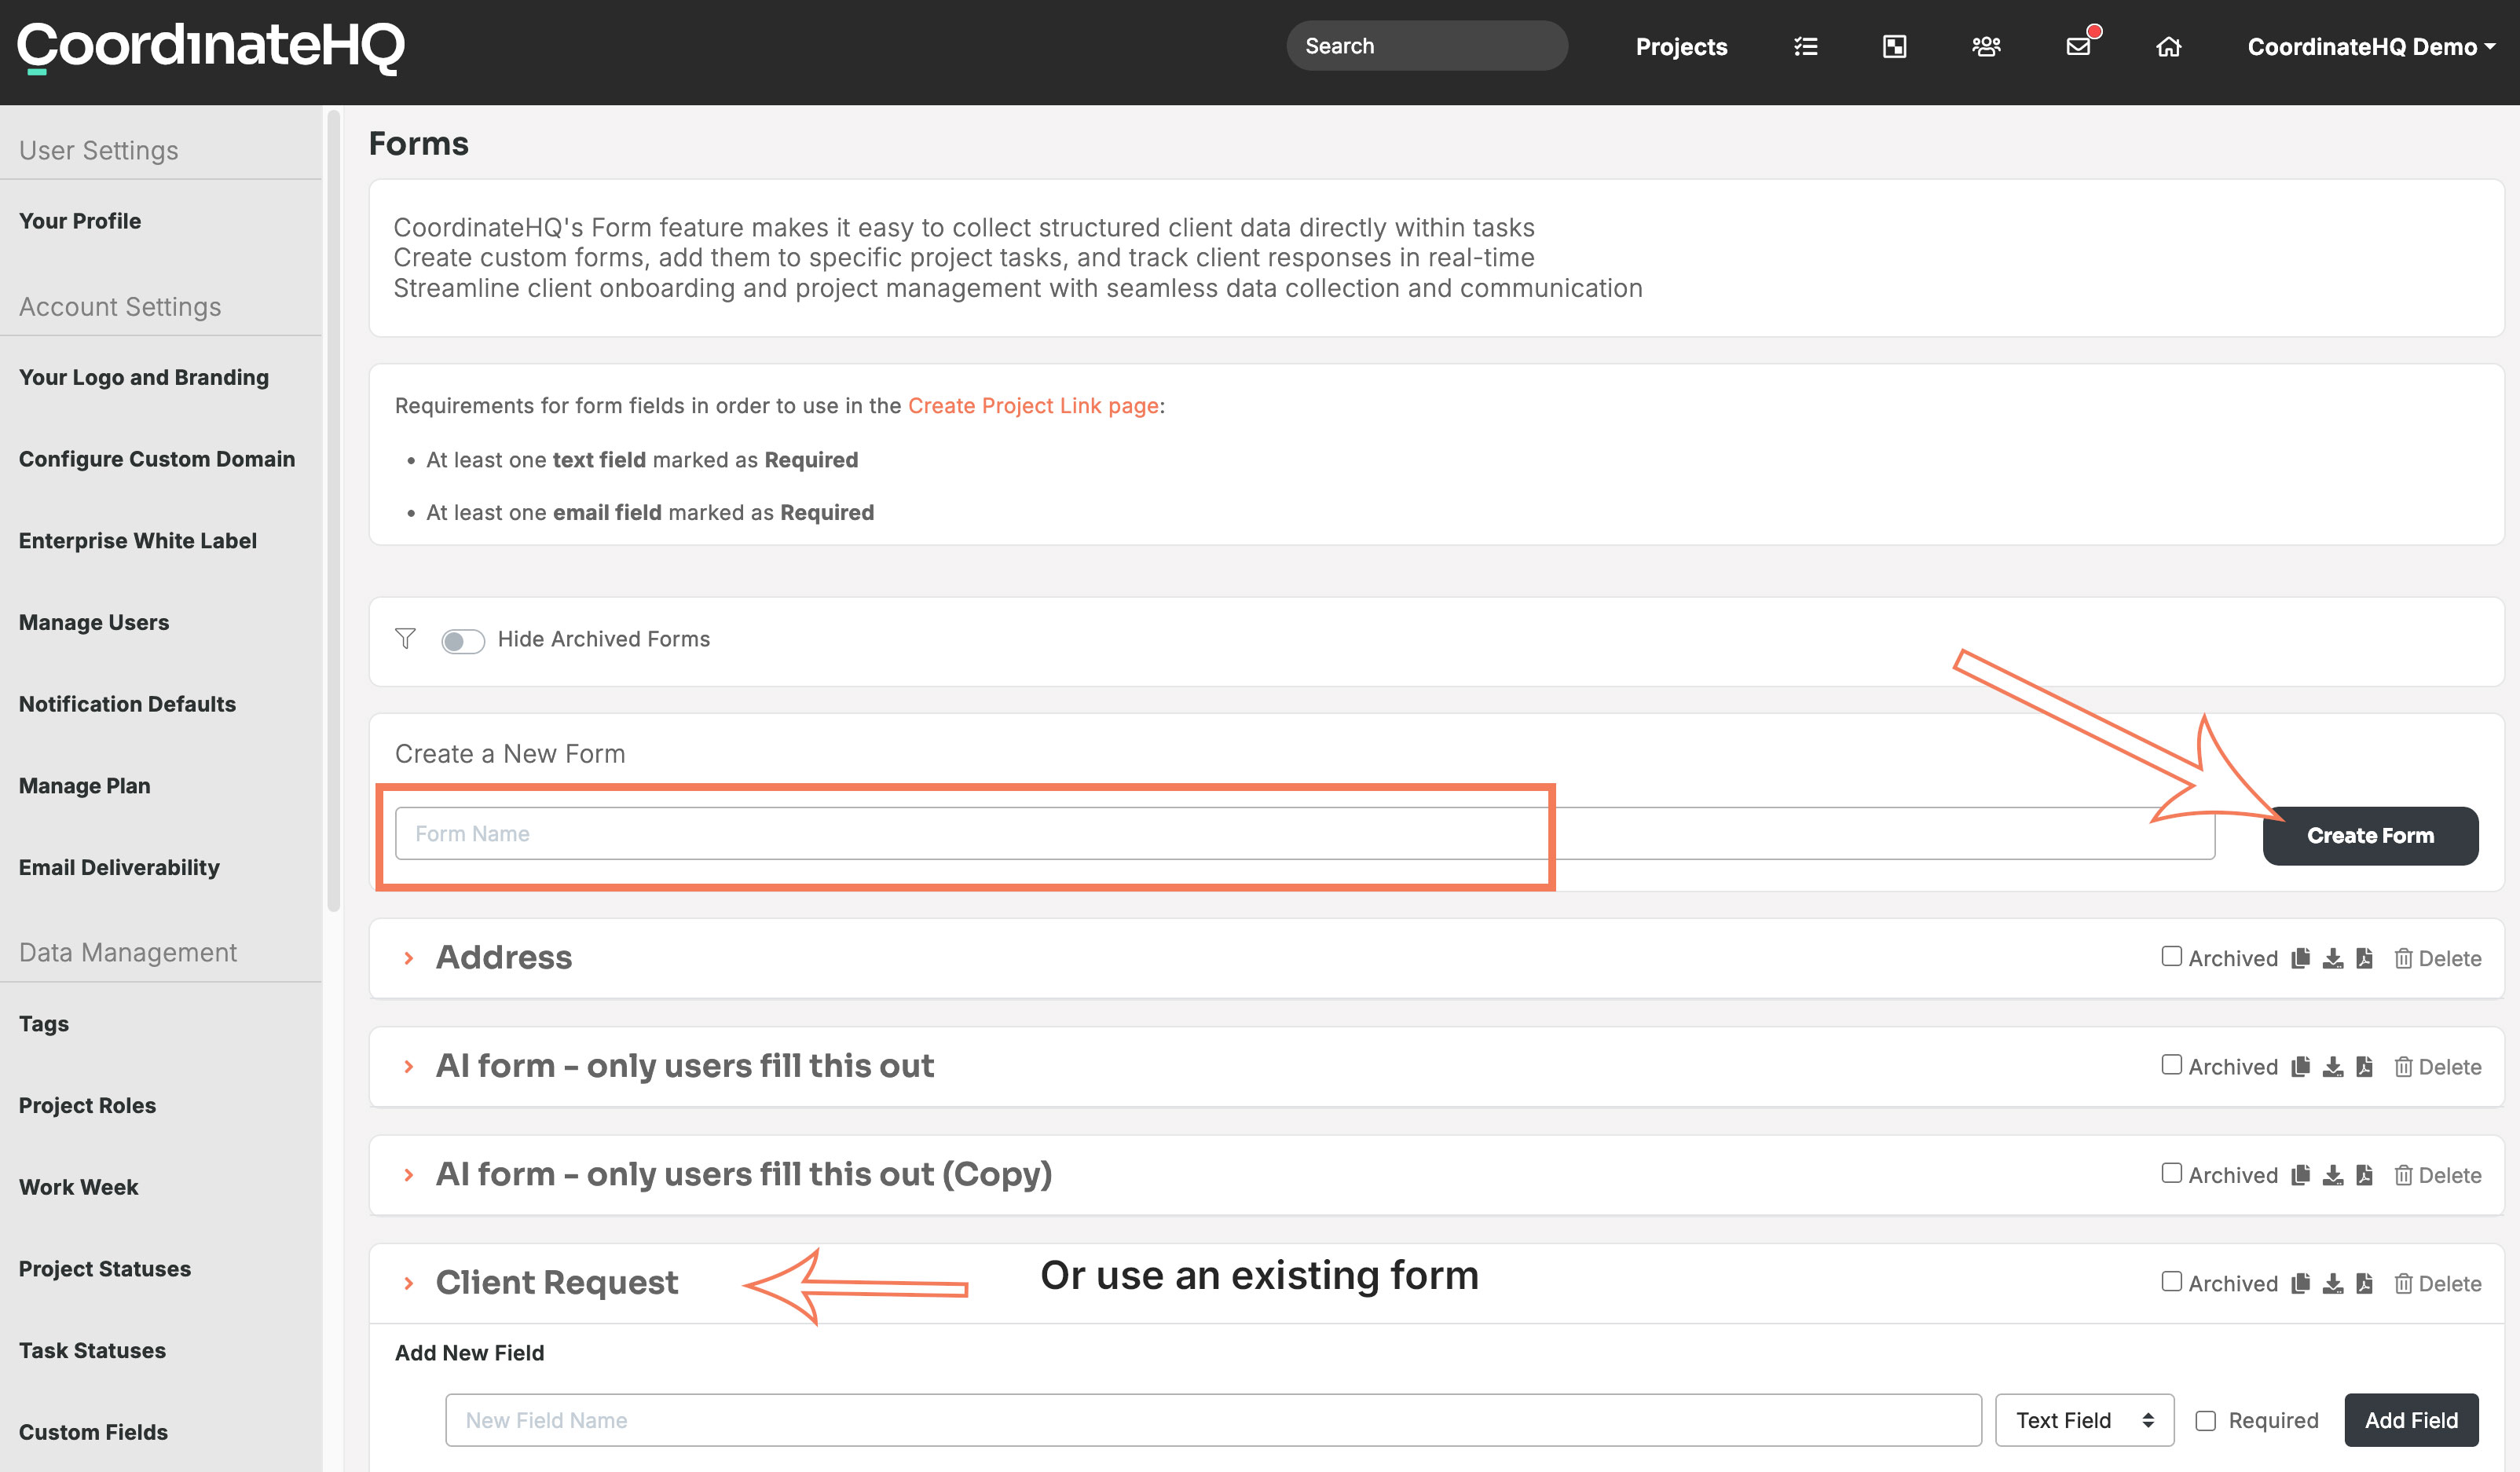Open Manage Users settings
The height and width of the screenshot is (1472, 2520).
[94, 622]
